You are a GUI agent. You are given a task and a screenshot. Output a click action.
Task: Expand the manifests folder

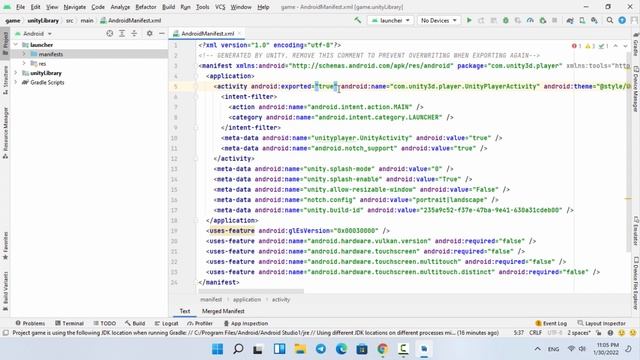pyautogui.click(x=24, y=54)
